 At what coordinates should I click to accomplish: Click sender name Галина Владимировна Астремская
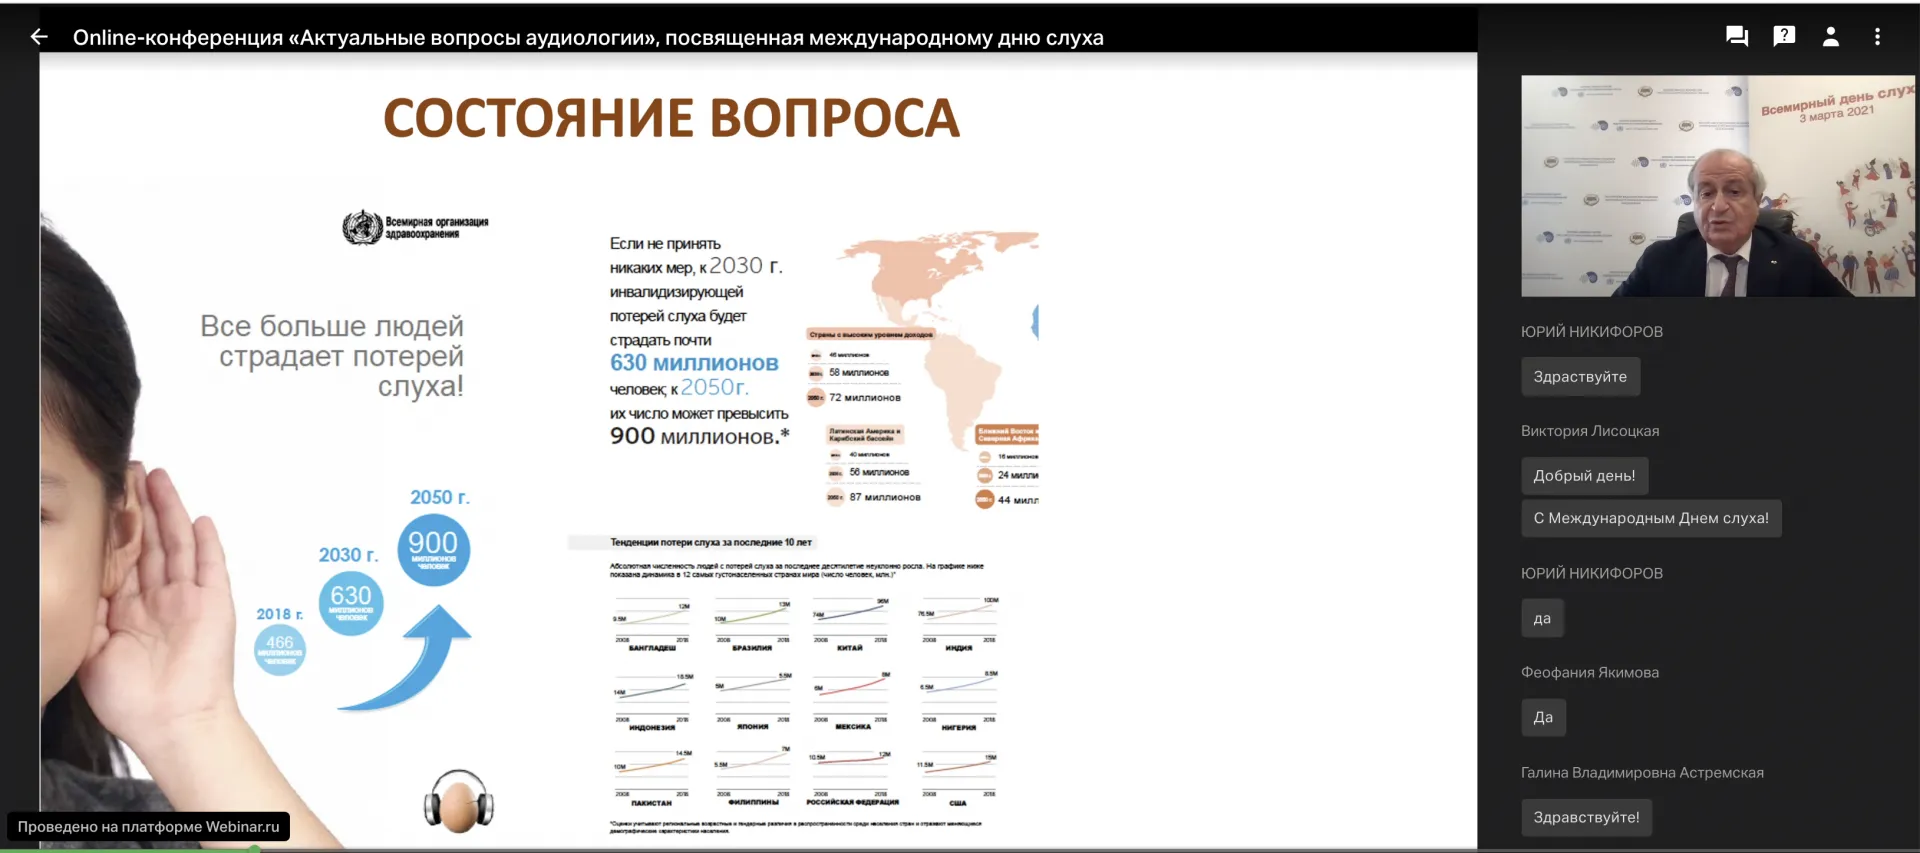click(x=1642, y=773)
